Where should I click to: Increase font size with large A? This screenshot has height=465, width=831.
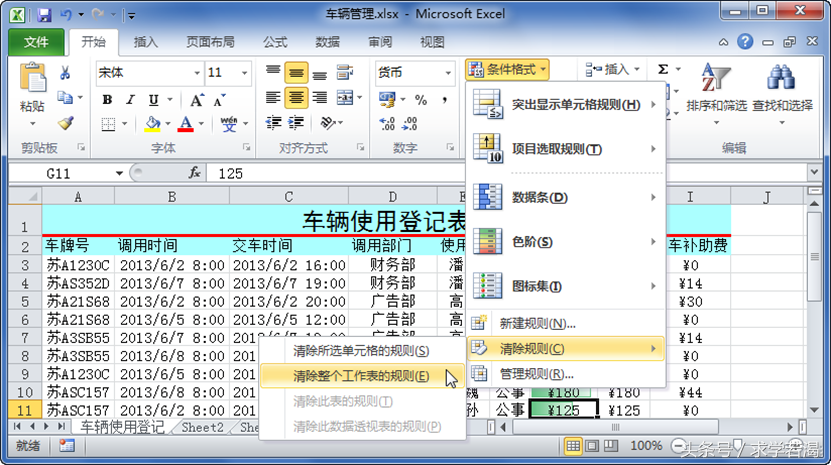tap(196, 100)
